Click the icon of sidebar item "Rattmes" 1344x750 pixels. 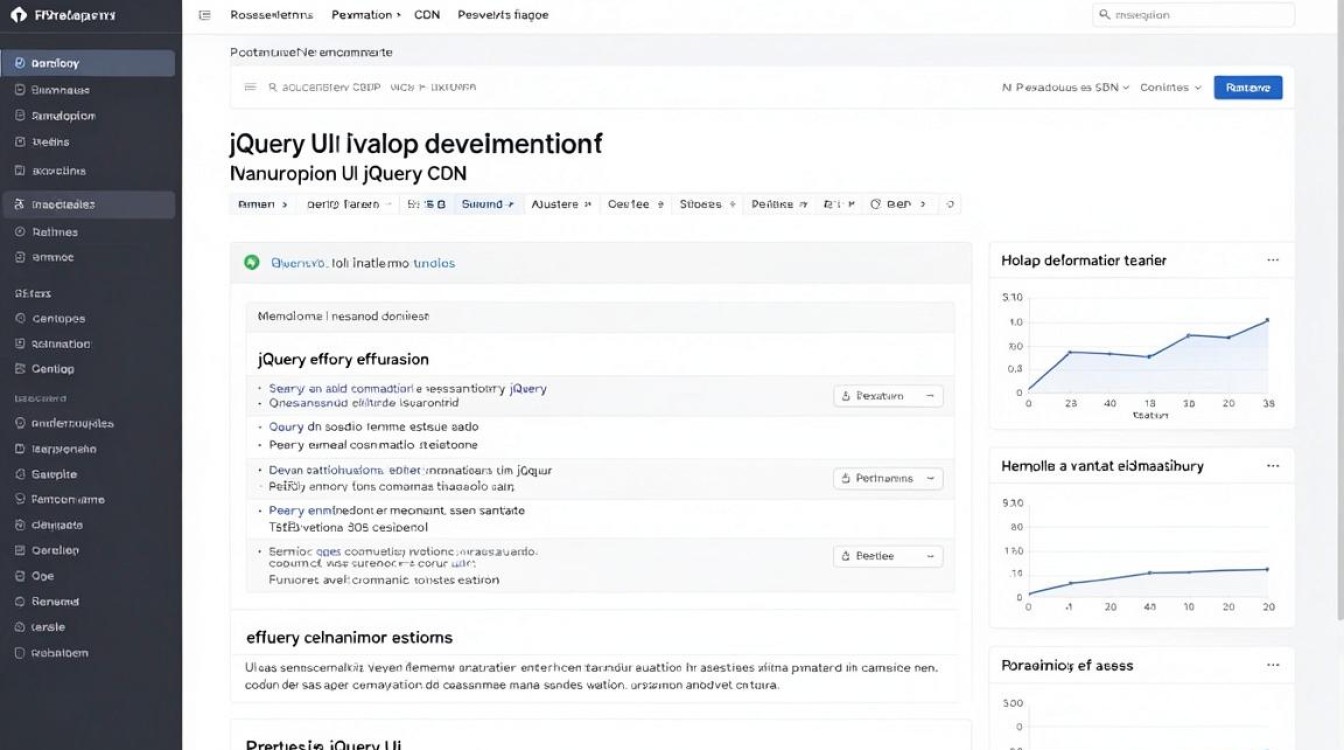coord(20,232)
